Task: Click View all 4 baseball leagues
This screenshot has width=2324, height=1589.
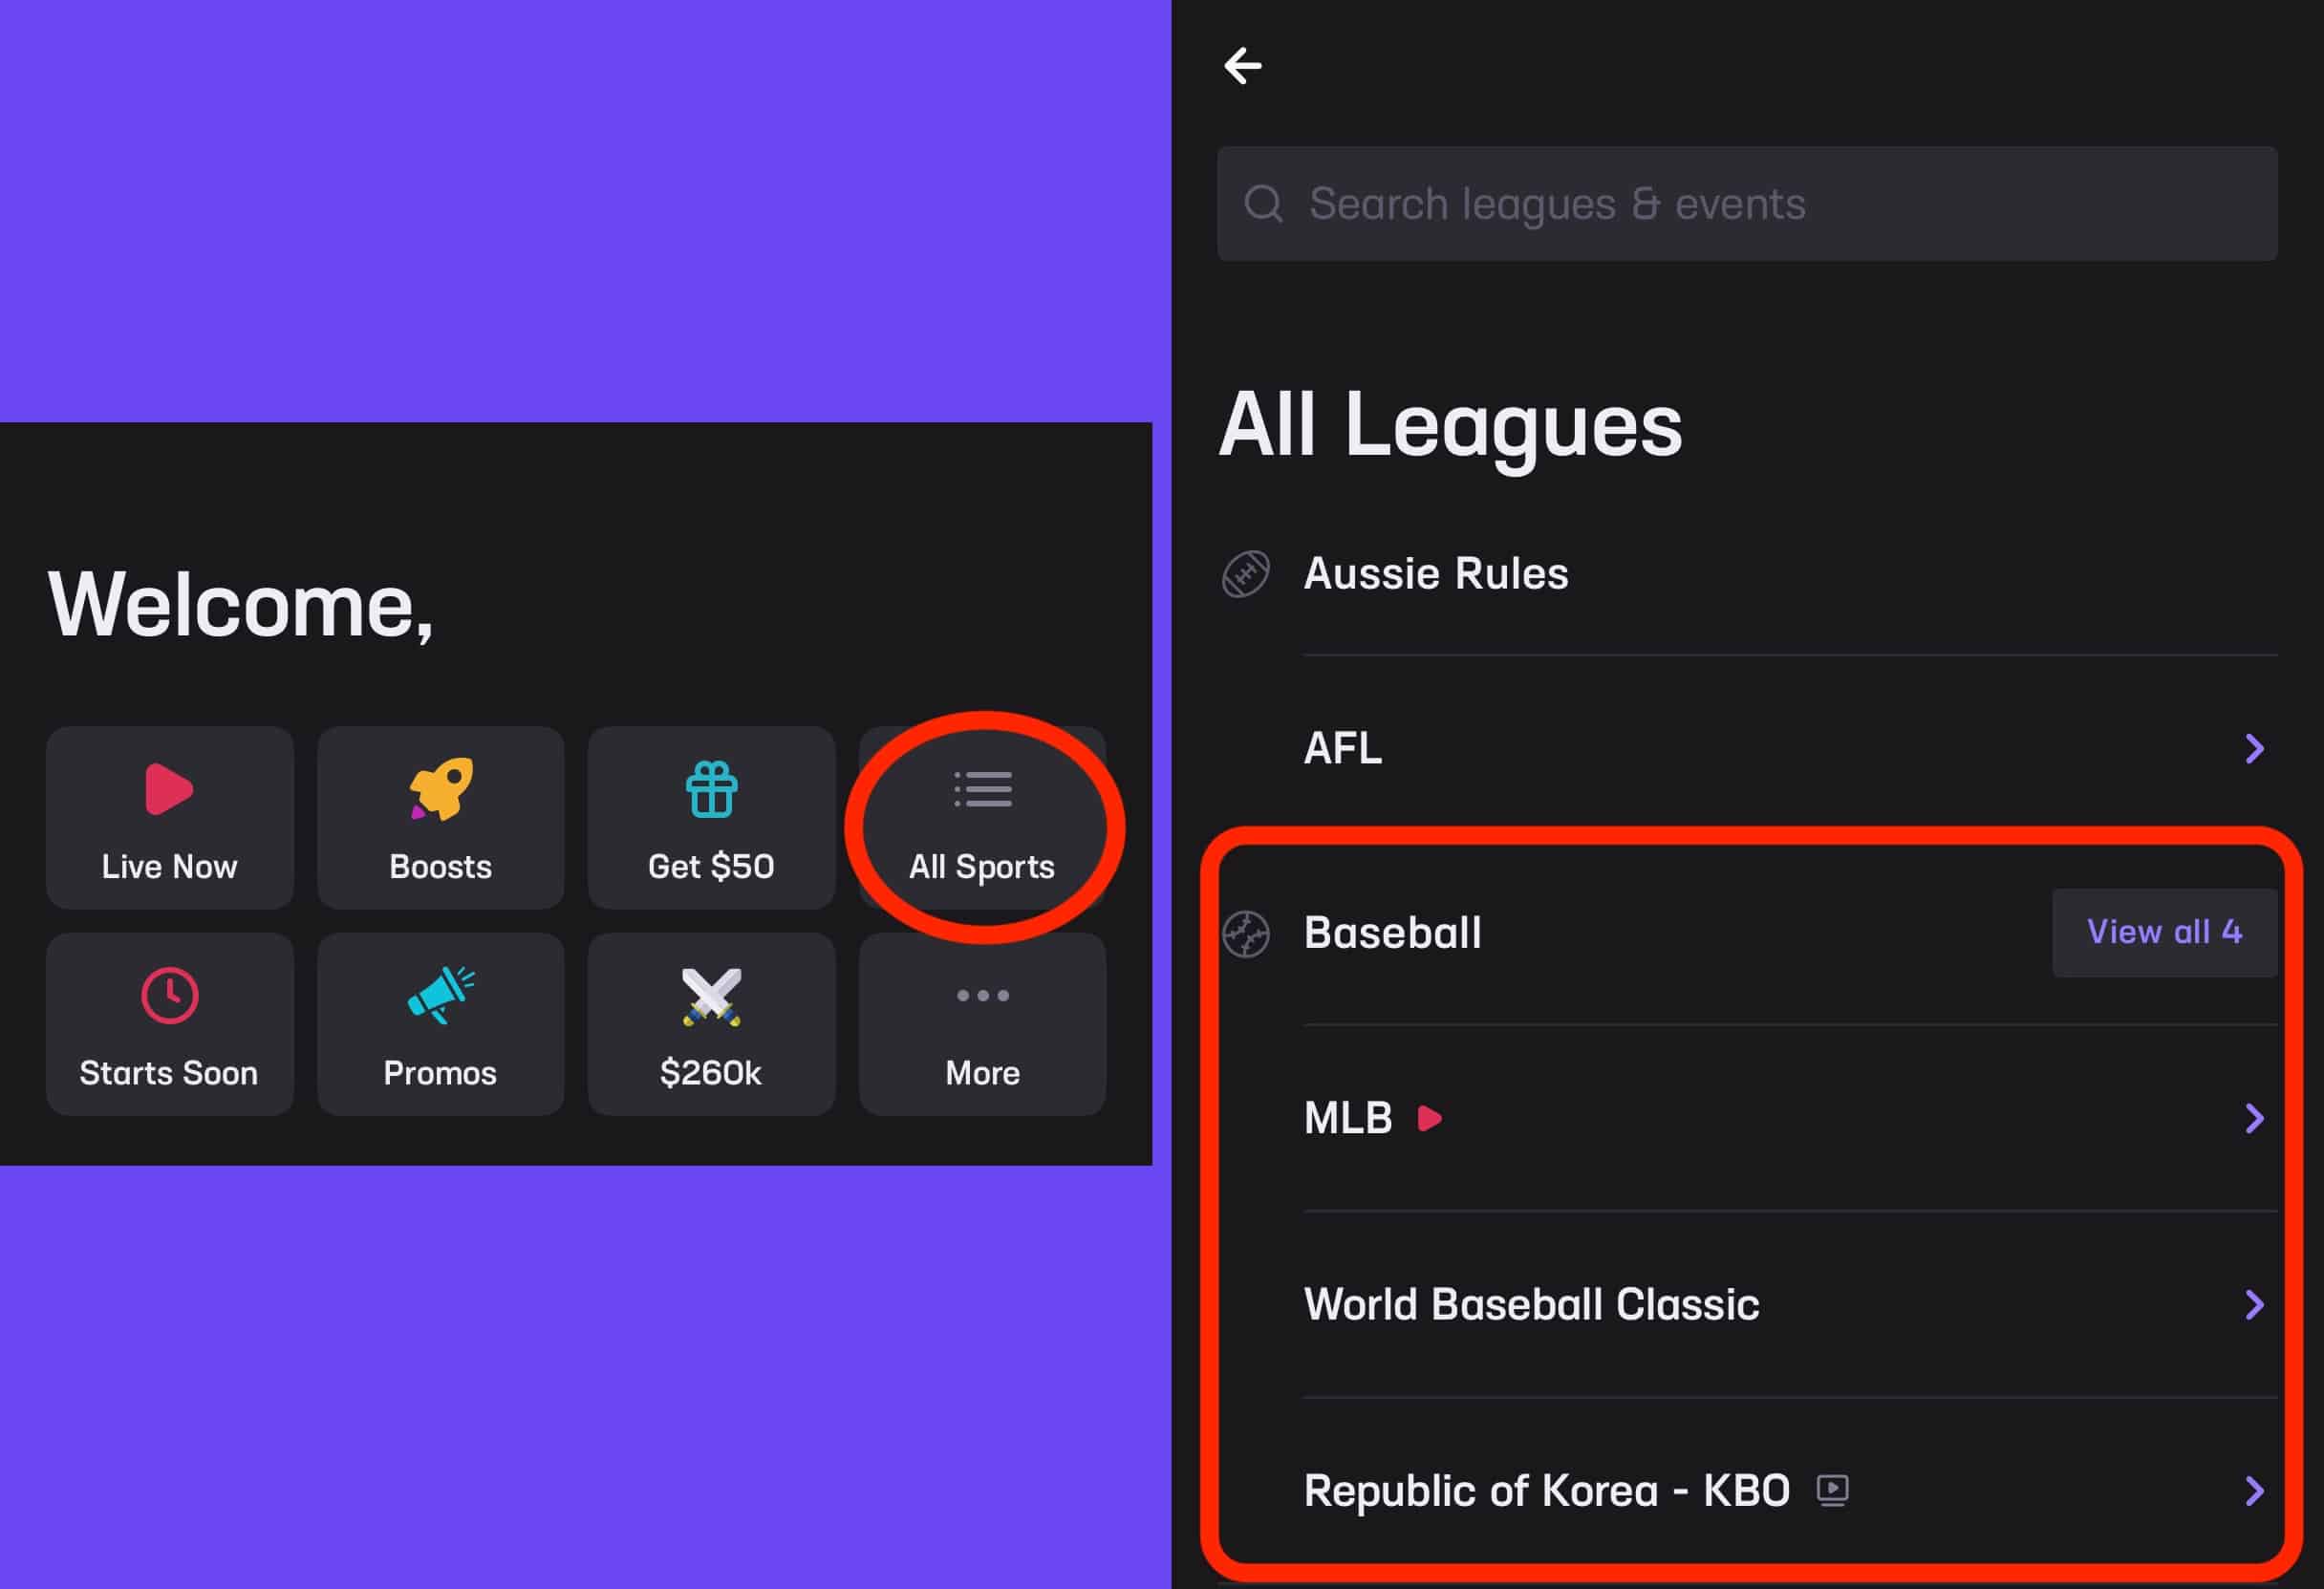Action: click(2164, 932)
